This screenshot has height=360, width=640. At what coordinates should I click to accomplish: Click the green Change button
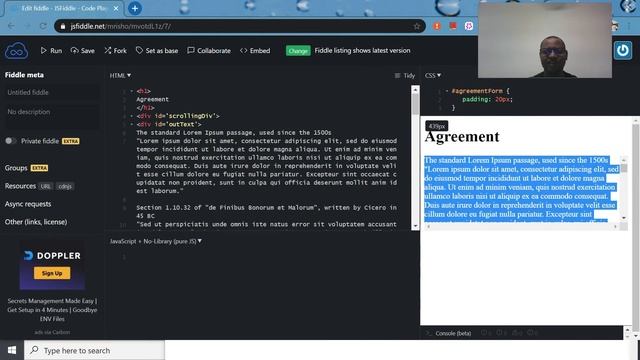298,51
